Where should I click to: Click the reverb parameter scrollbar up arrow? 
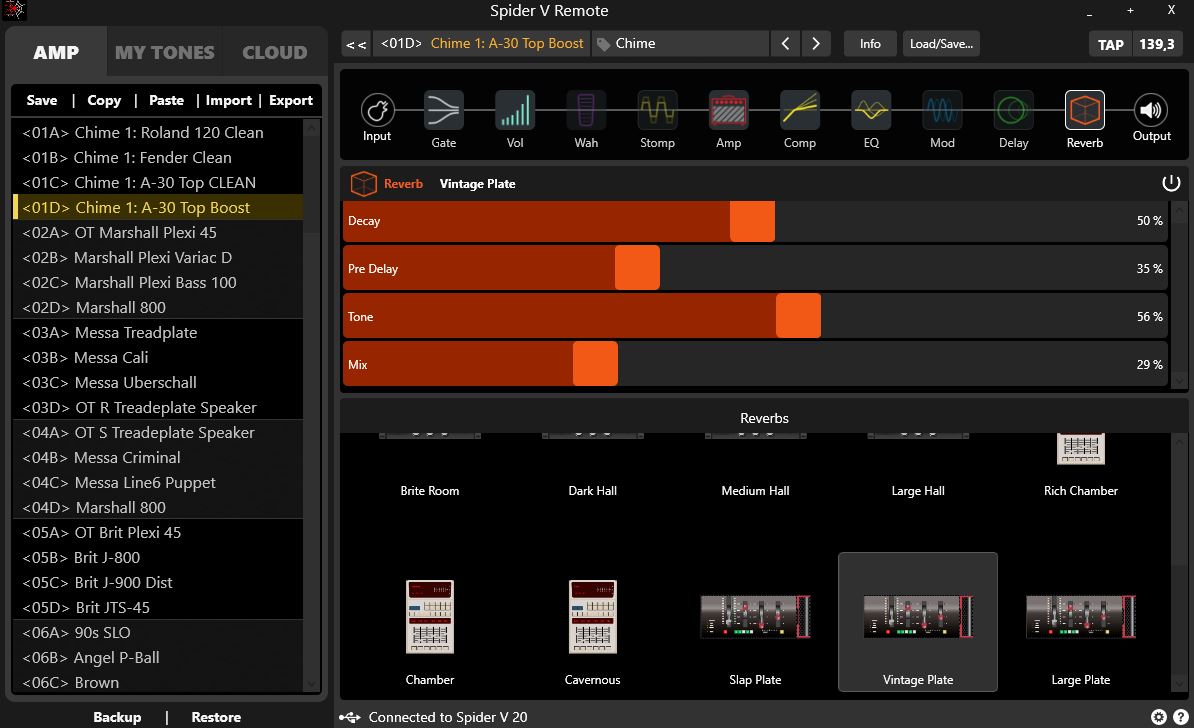pos(1180,209)
